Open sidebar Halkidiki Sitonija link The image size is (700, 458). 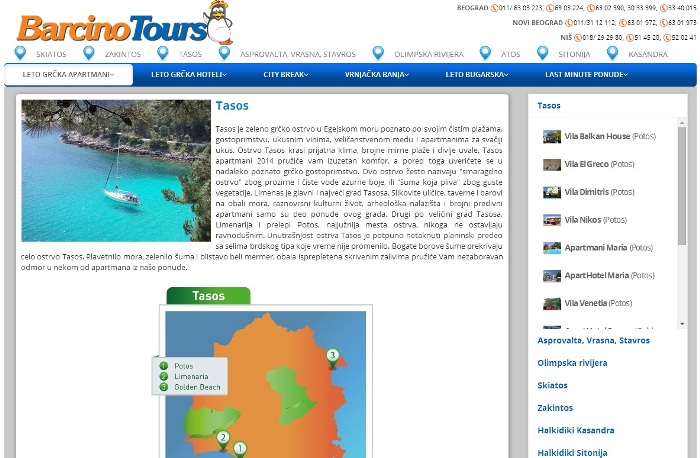coord(572,453)
